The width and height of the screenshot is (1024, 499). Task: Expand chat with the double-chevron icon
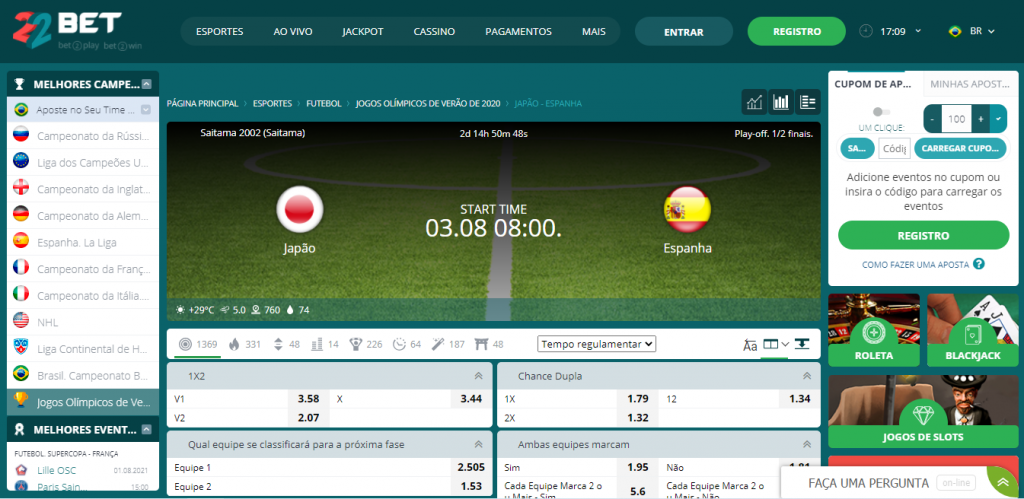coord(1003,483)
